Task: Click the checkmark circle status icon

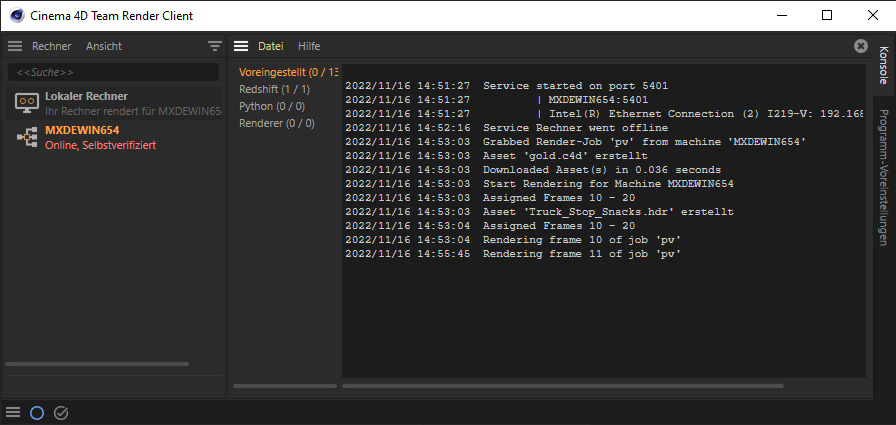Action: [x=61, y=412]
